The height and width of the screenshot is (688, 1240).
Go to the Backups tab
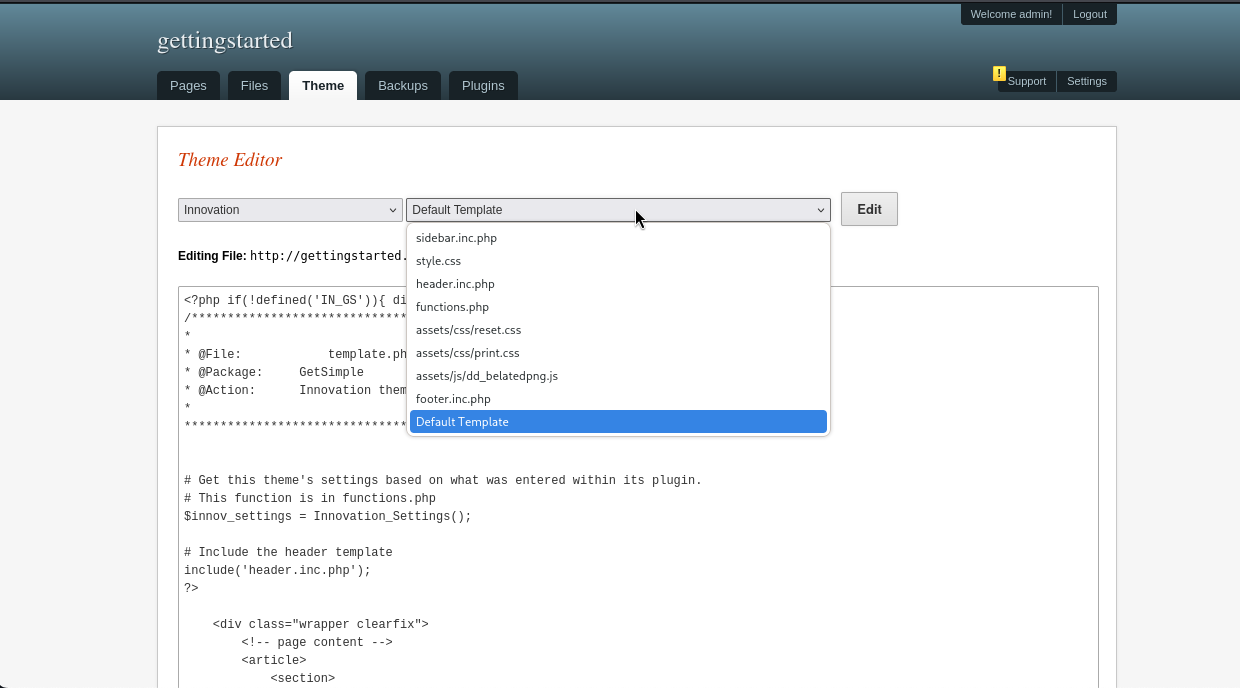coord(403,86)
